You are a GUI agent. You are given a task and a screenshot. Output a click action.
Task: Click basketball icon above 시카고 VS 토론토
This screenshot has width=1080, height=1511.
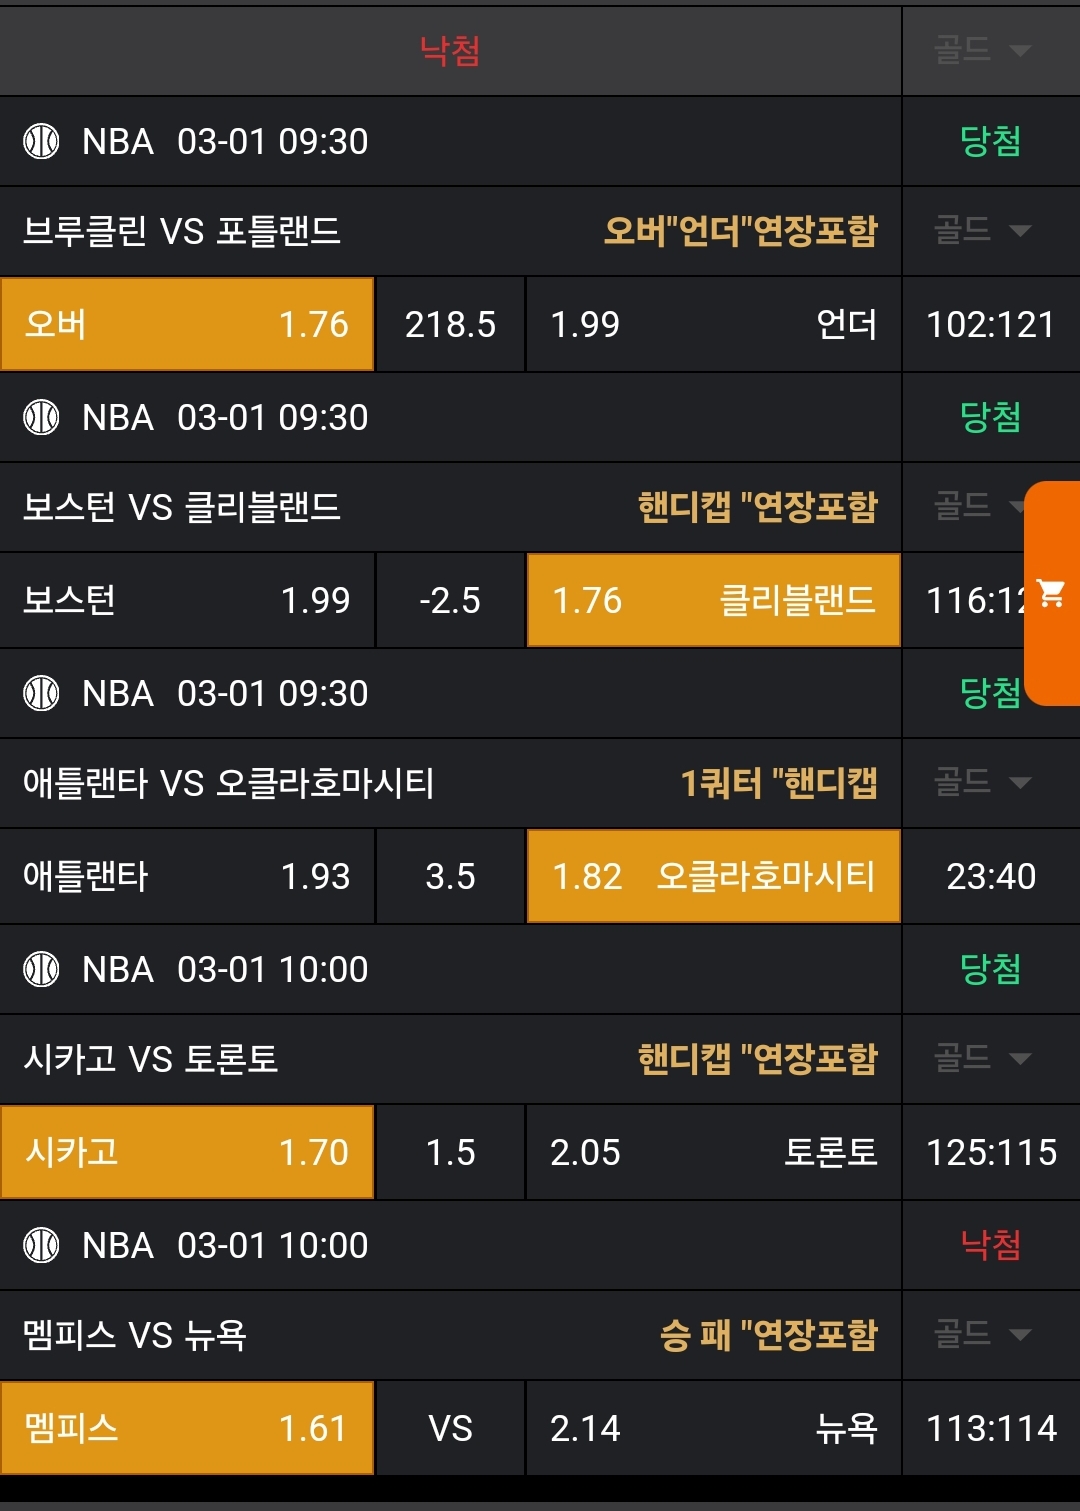(x=41, y=969)
